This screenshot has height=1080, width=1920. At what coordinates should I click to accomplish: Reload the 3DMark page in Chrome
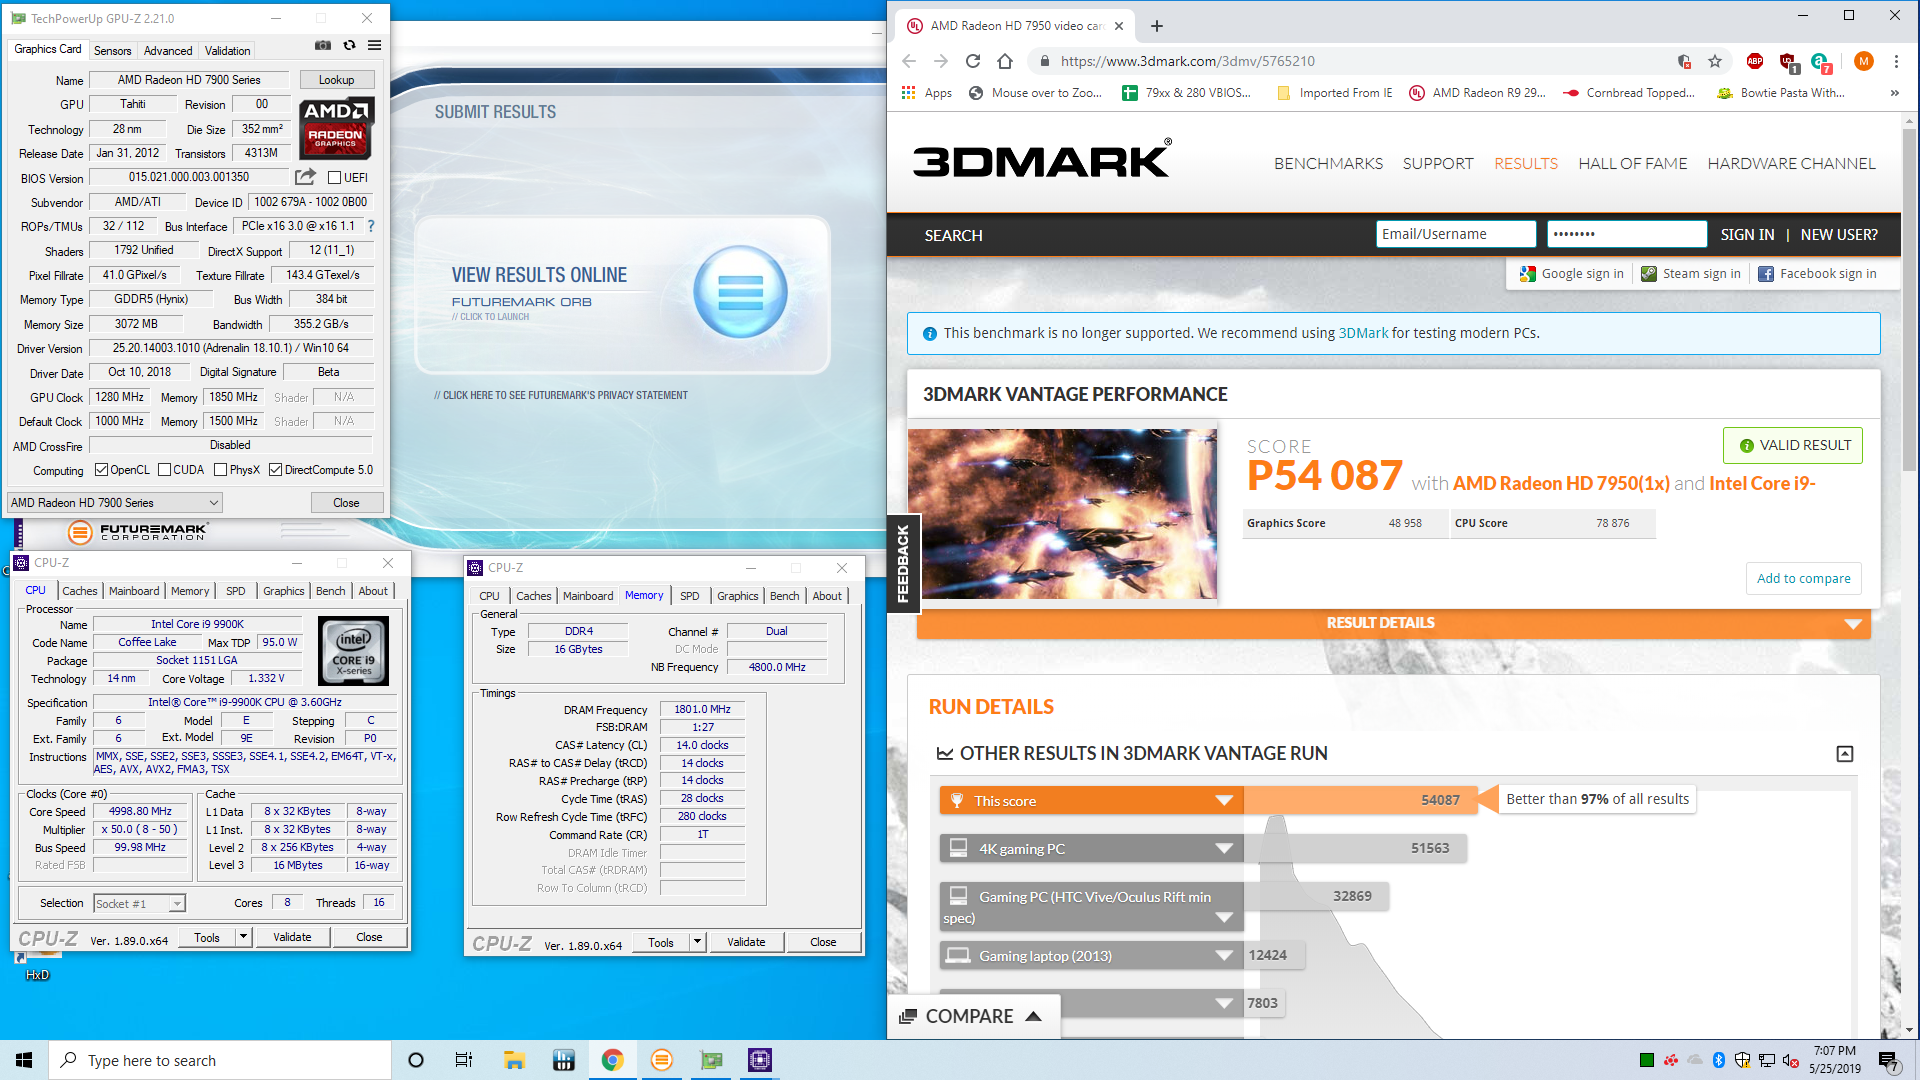tap(973, 61)
